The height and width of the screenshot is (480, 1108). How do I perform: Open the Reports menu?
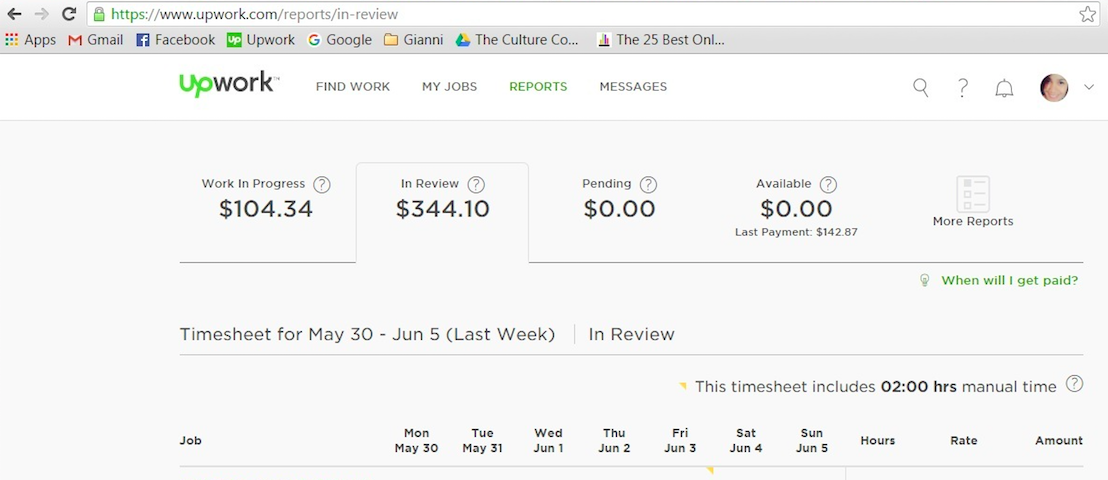point(538,87)
